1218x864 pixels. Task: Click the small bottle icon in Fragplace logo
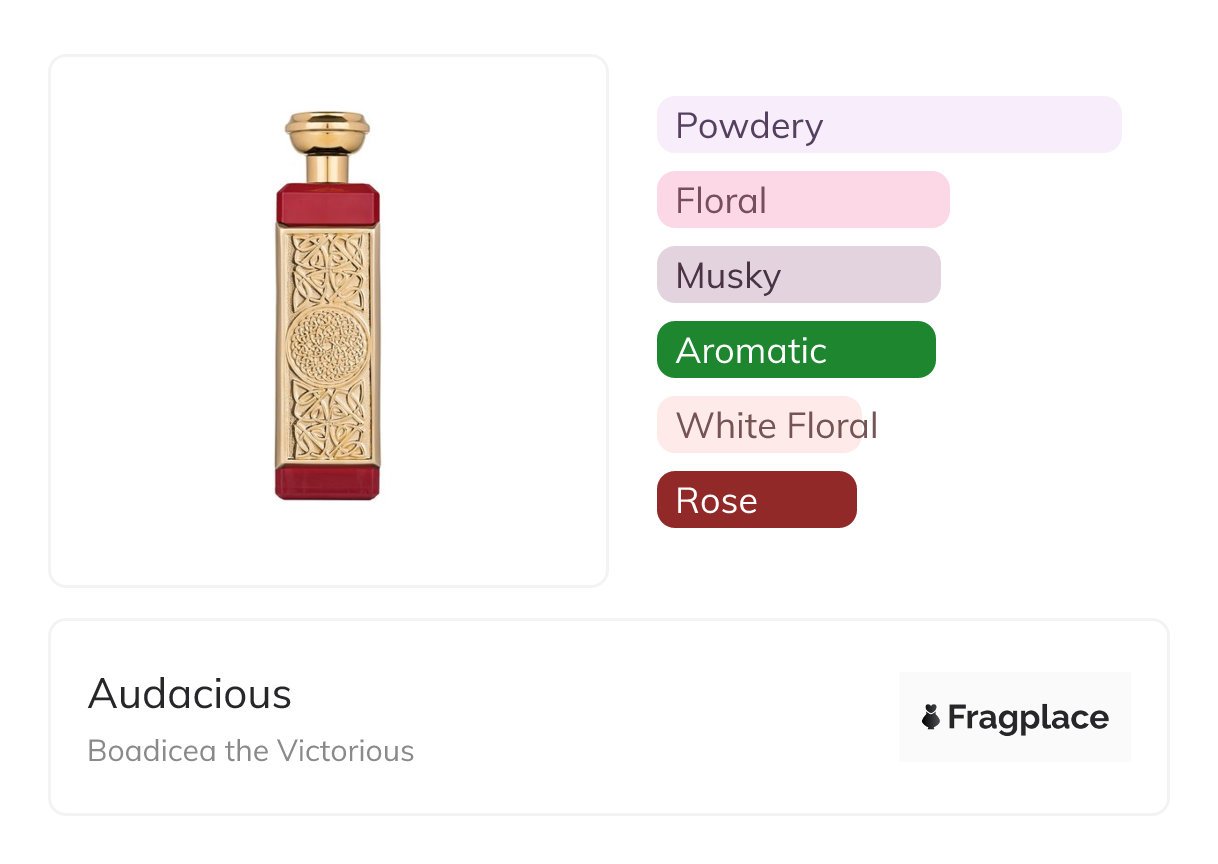931,717
